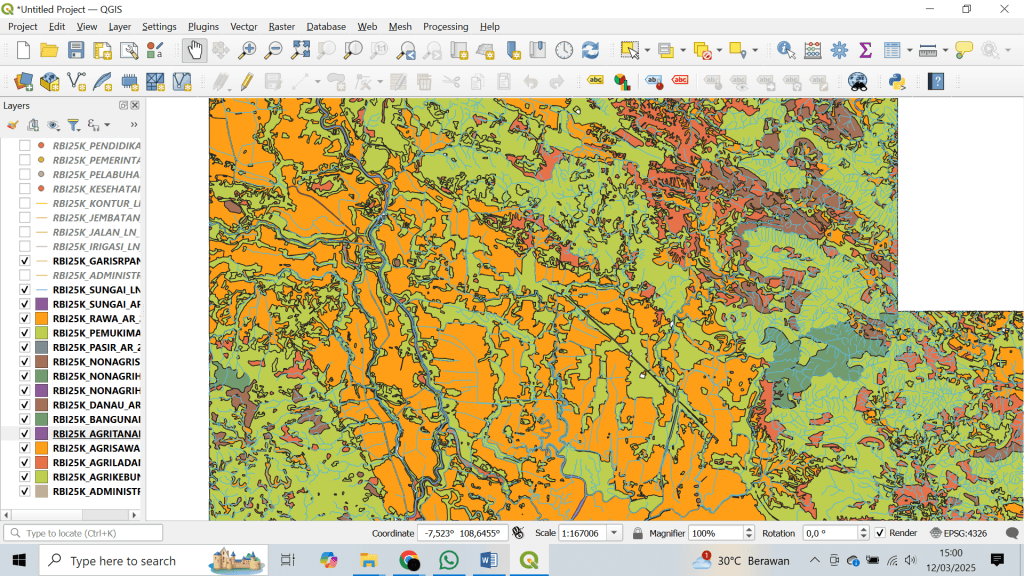
Task: Open the select by location dropdown arrow
Action: click(x=755, y=50)
